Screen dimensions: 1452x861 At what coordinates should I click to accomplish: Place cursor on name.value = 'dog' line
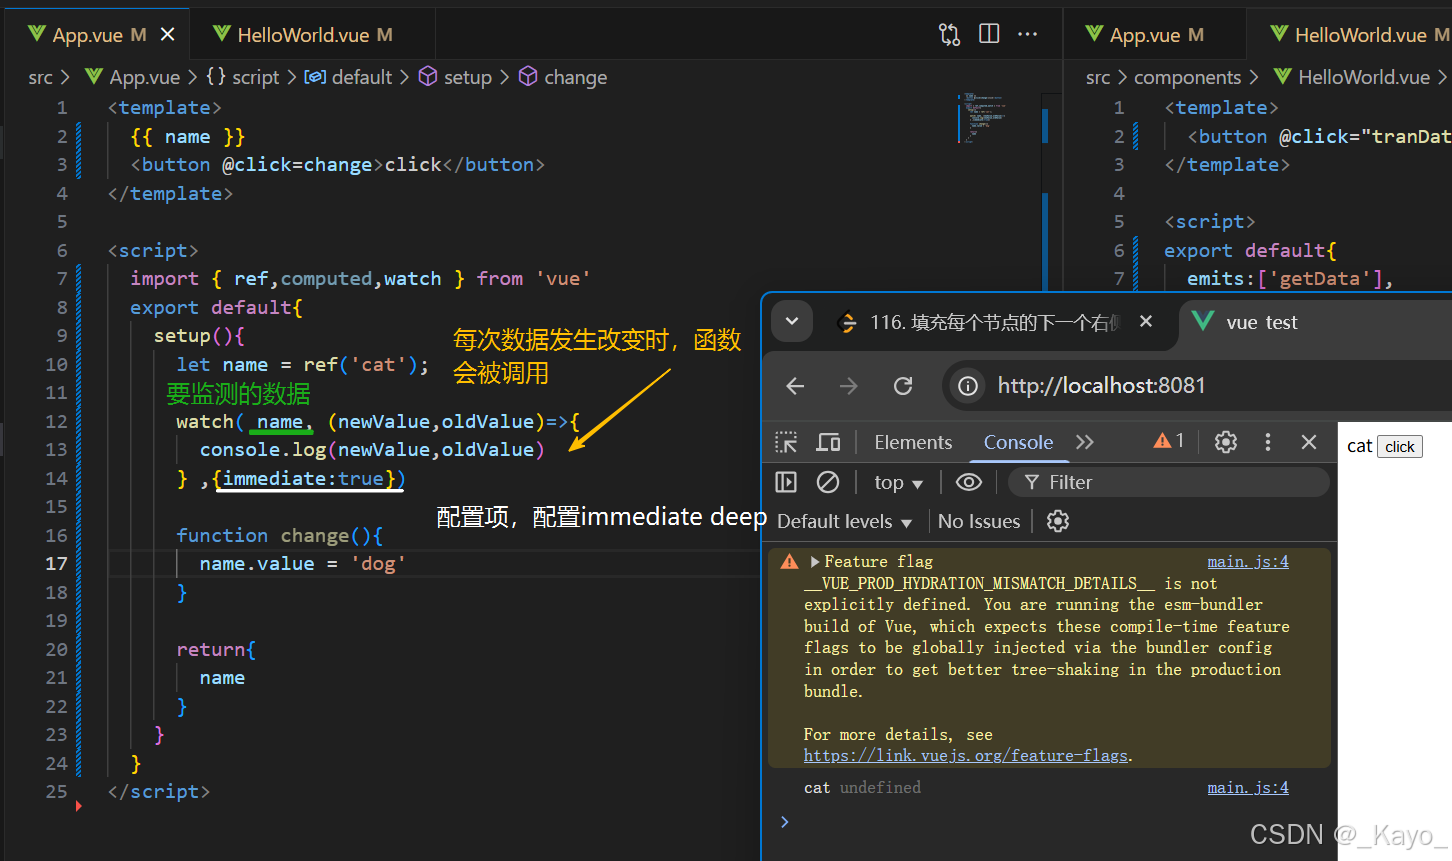point(302,564)
